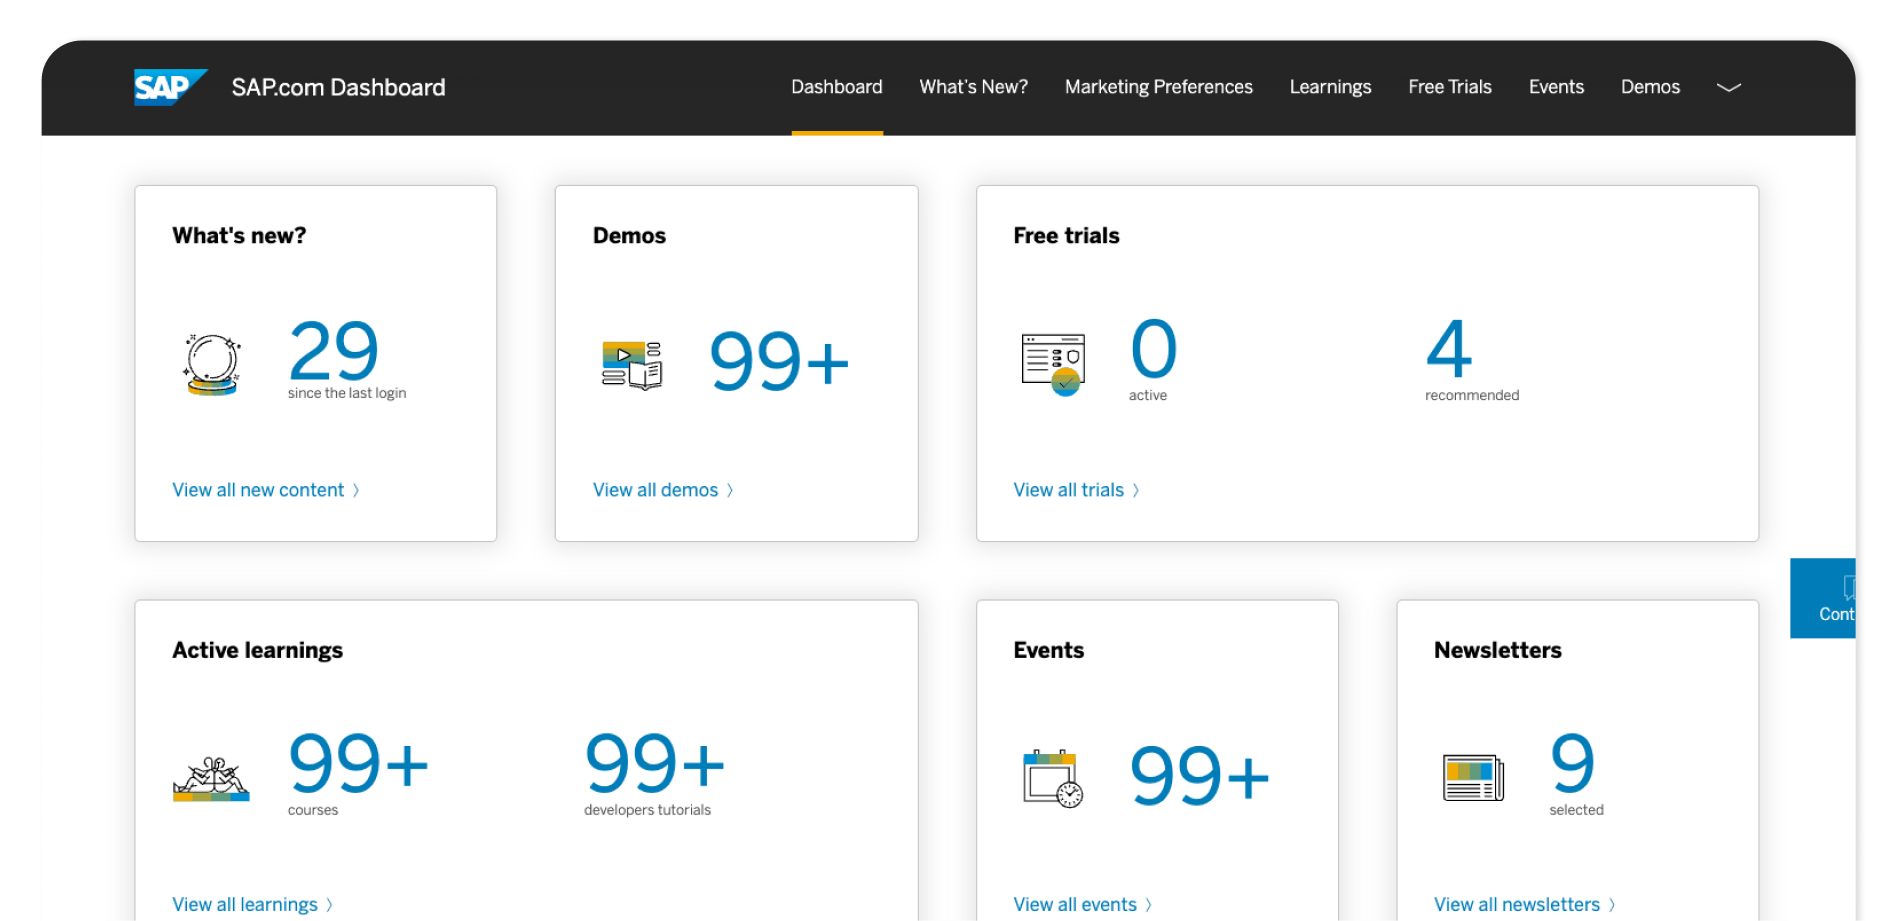Click the 4 recommended trials number
Screen dimensions: 1898x921
(1449, 349)
